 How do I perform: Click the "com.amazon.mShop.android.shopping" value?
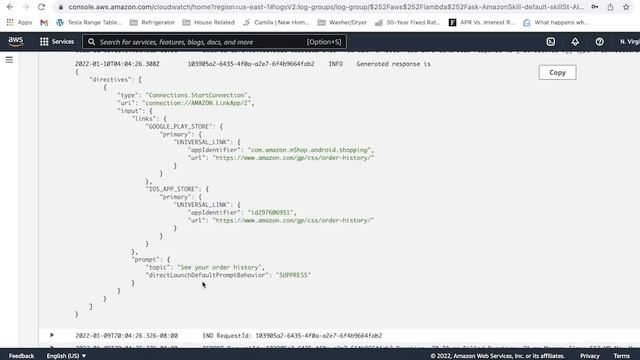[x=309, y=150]
